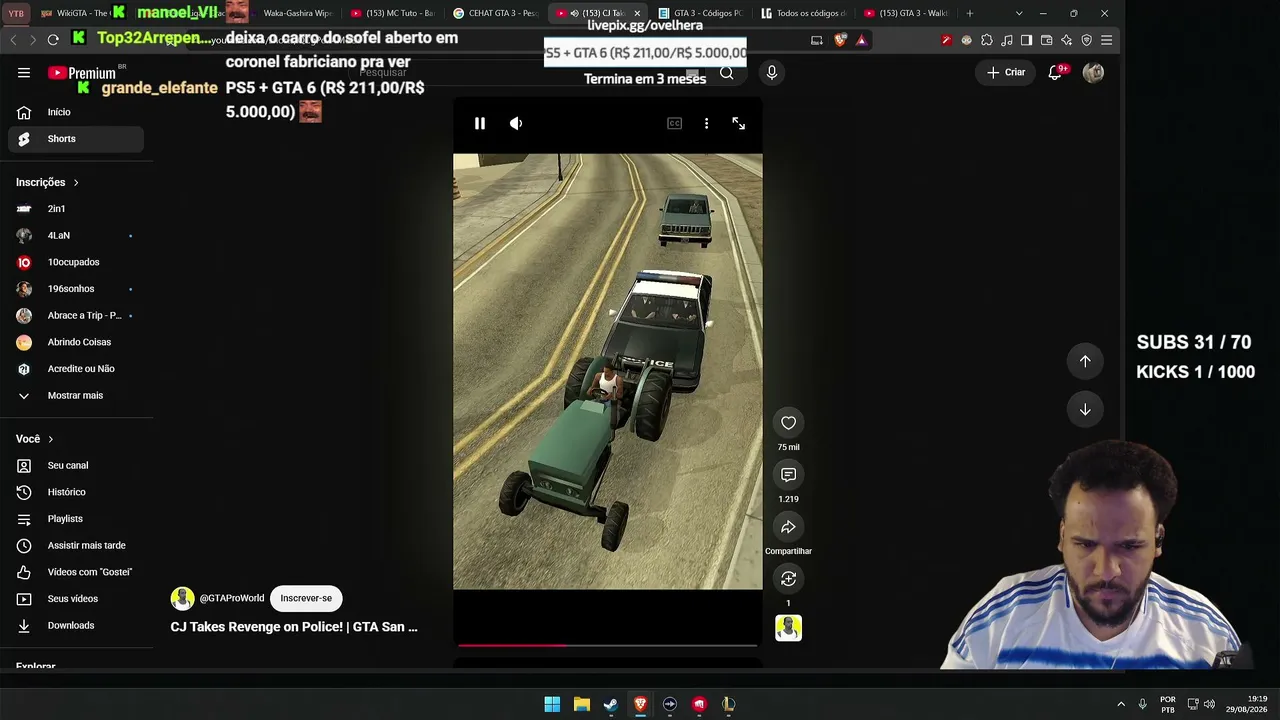
Task: Open Abrace a Trip channel subscription
Action: [x=76, y=316]
